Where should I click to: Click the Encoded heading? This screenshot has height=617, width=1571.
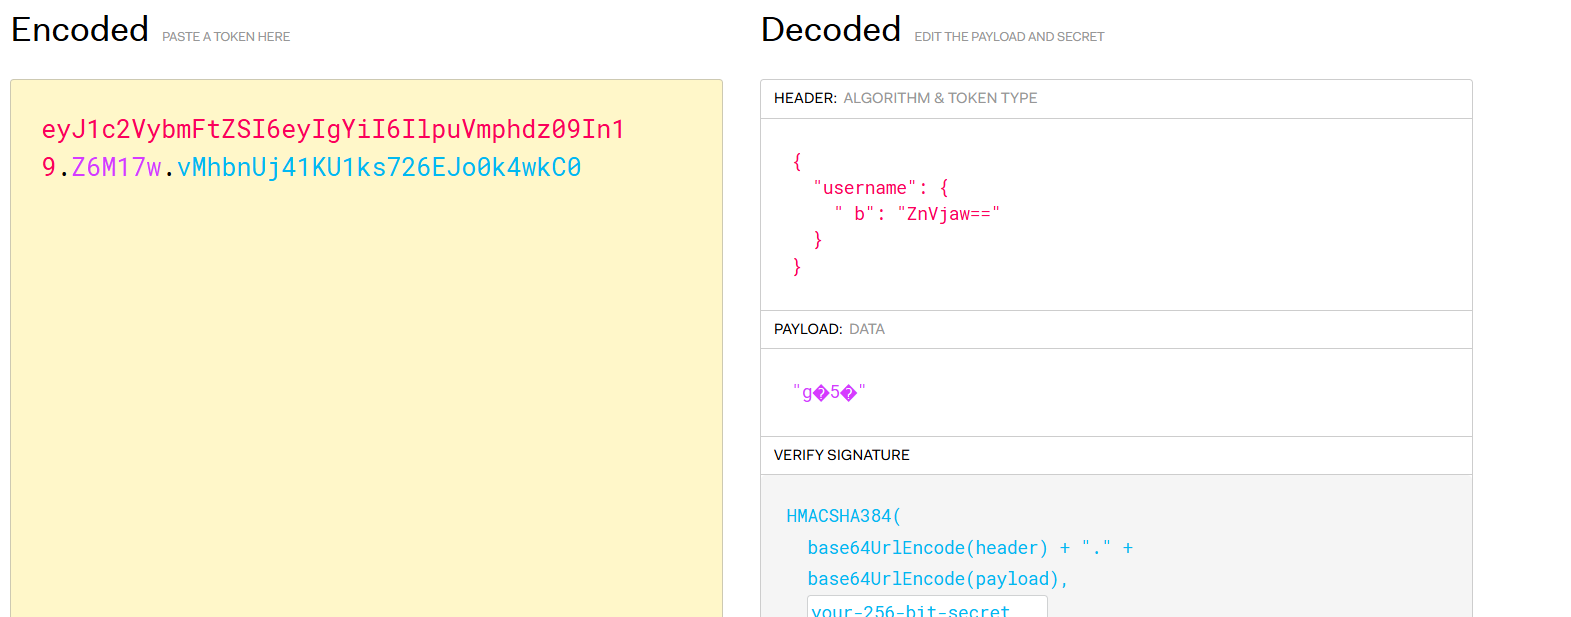80,29
